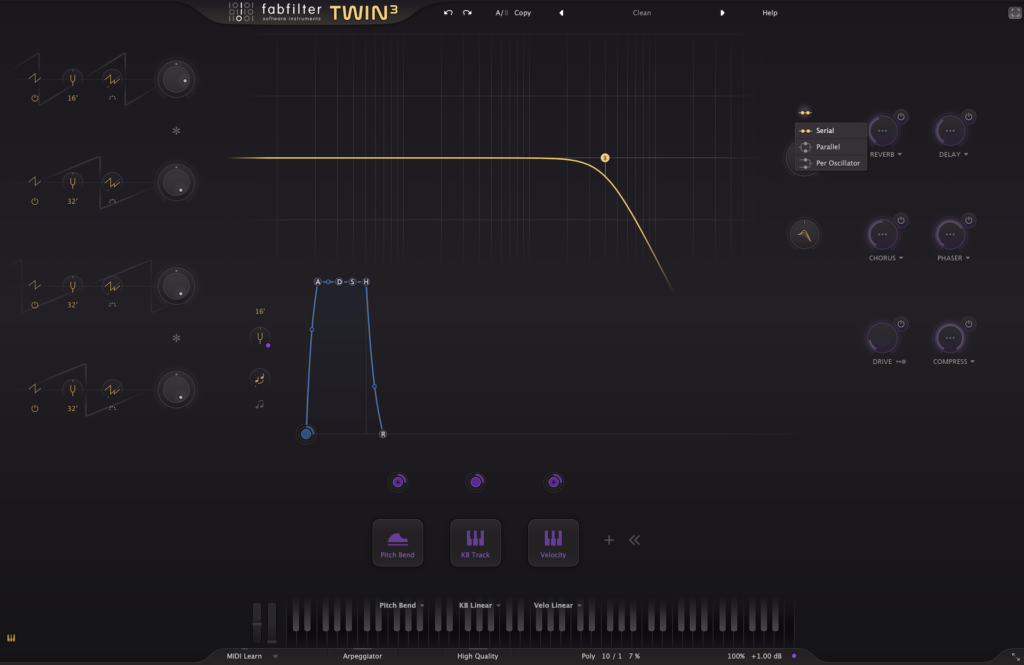
Task: Open the Help menu
Action: coord(769,13)
